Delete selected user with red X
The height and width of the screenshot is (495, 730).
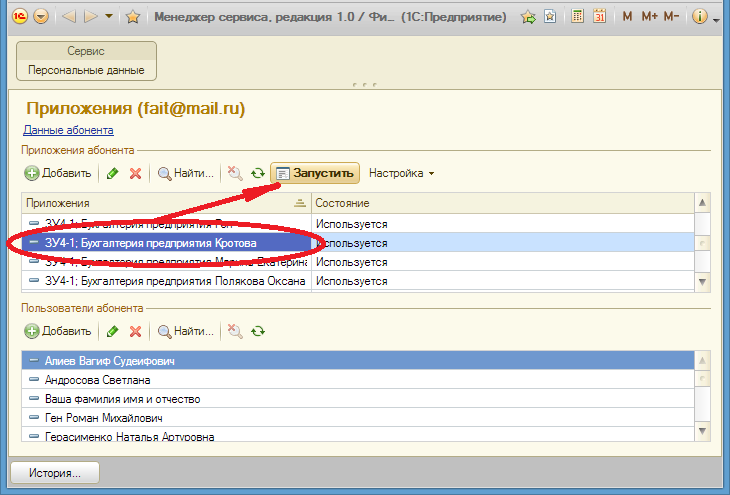(x=135, y=332)
